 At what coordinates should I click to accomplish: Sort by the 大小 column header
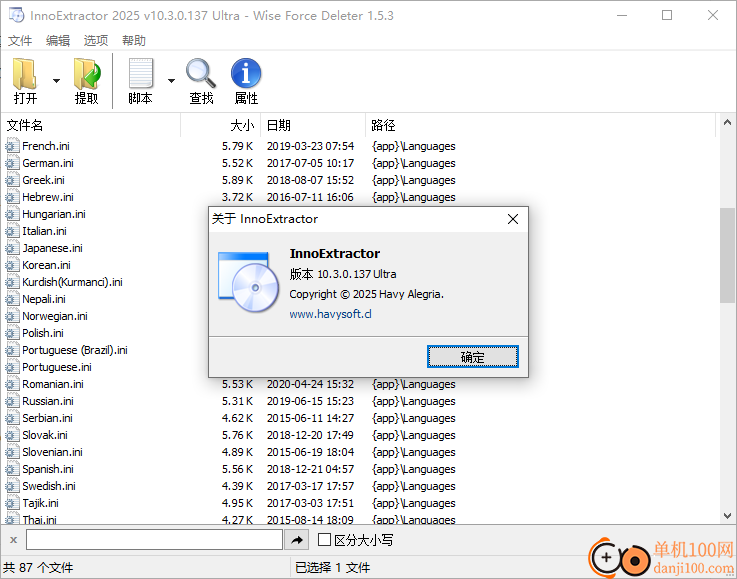tap(220, 125)
